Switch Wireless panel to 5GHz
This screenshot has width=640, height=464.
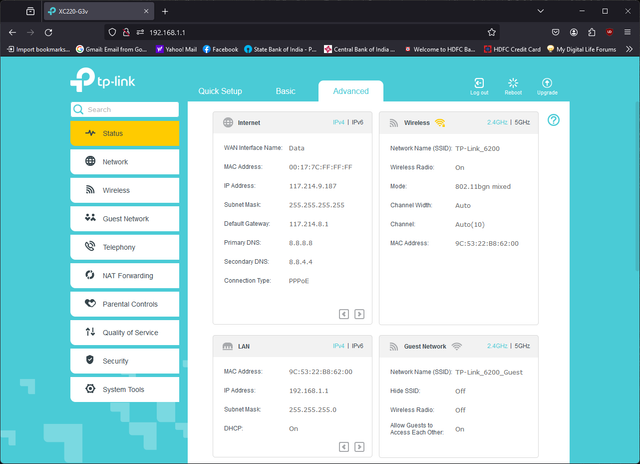[522, 122]
